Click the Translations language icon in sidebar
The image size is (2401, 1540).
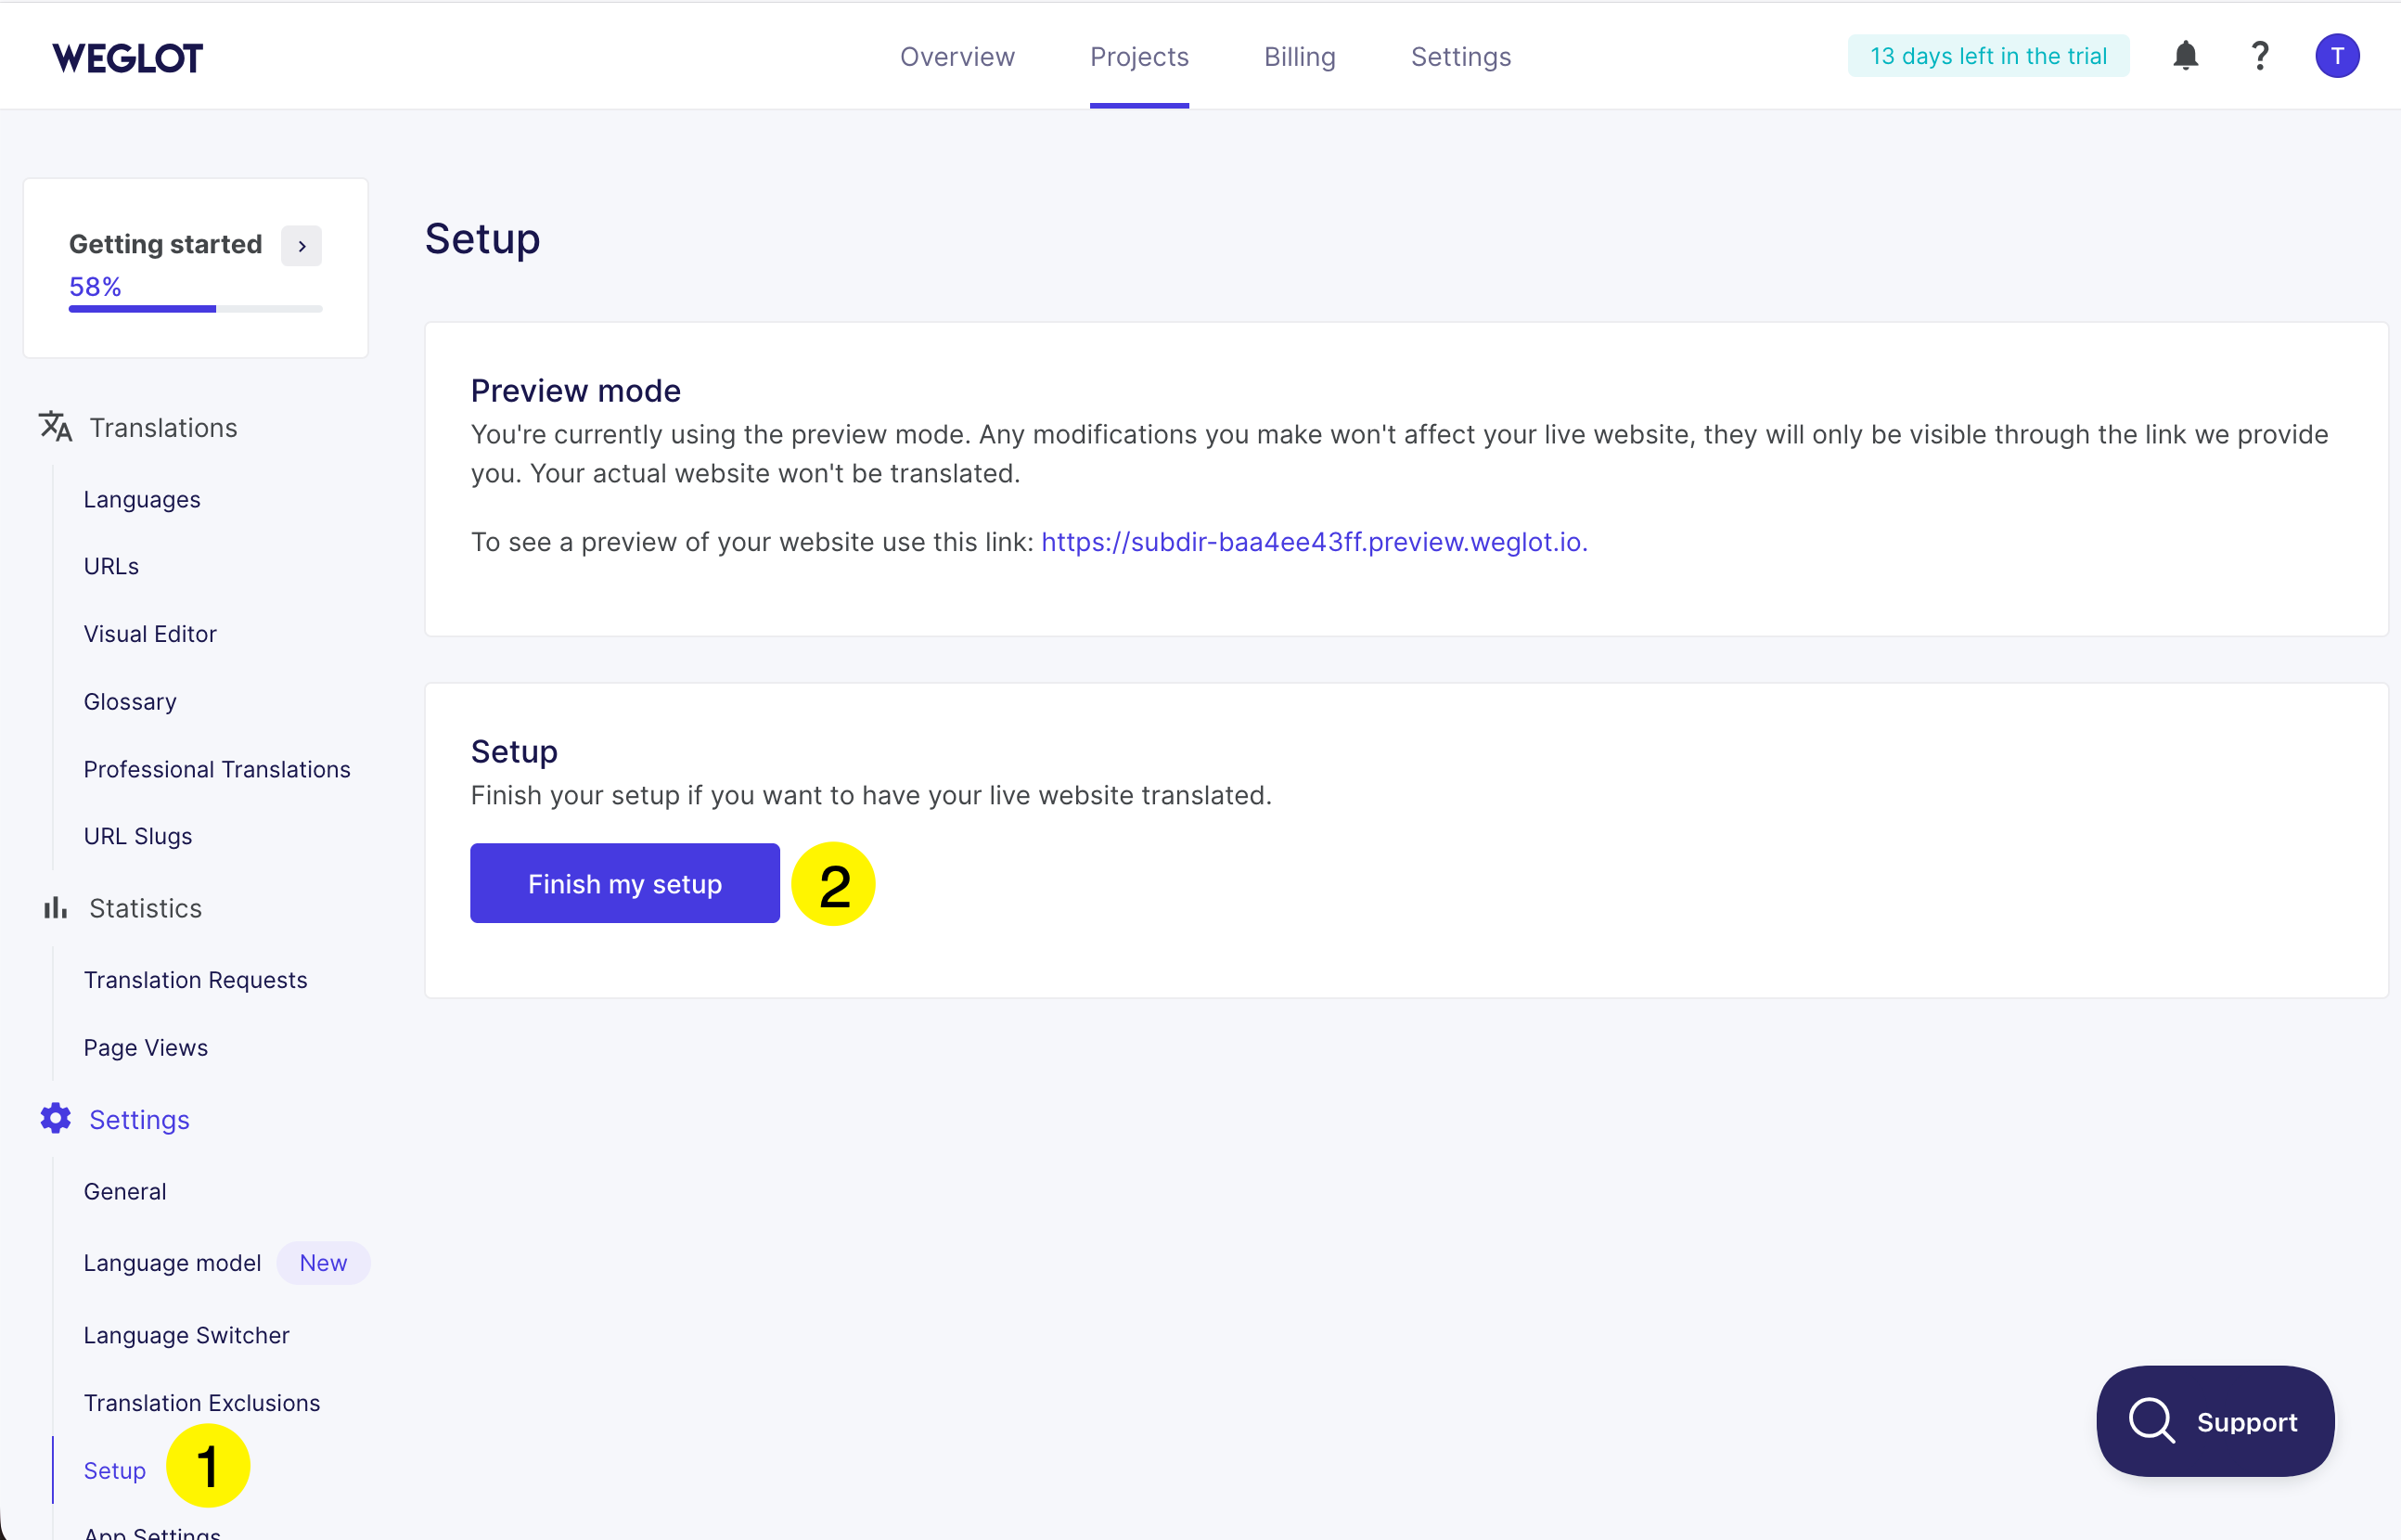point(55,427)
